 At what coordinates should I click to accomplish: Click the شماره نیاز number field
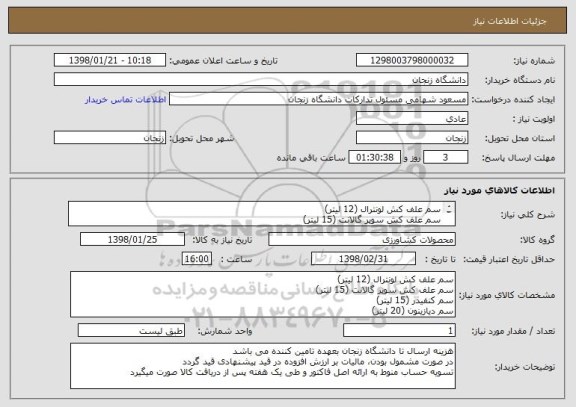point(412,60)
